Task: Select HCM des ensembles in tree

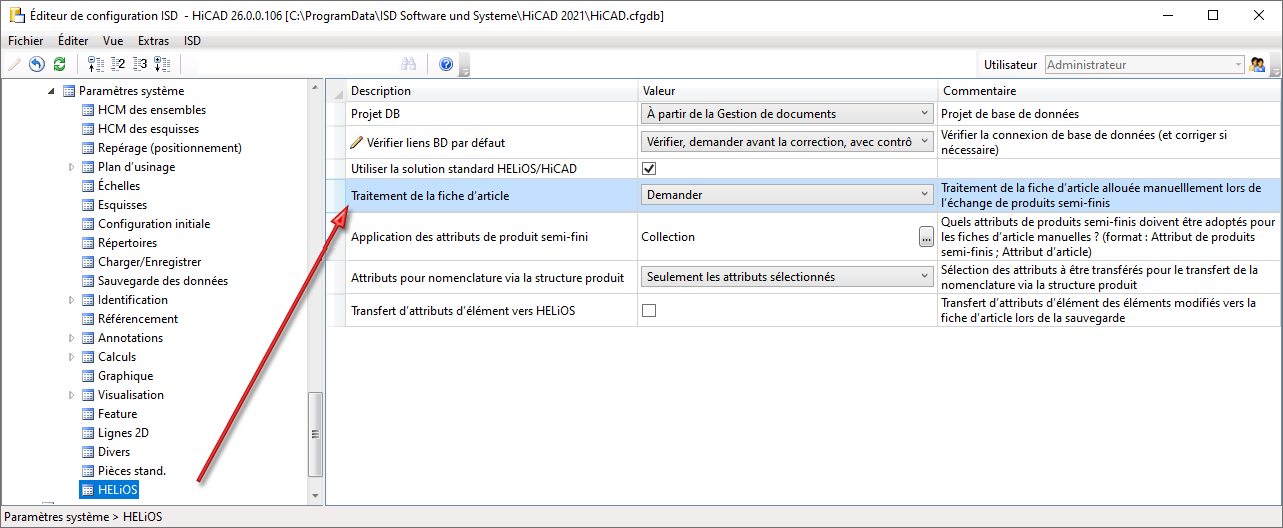Action: (x=152, y=110)
